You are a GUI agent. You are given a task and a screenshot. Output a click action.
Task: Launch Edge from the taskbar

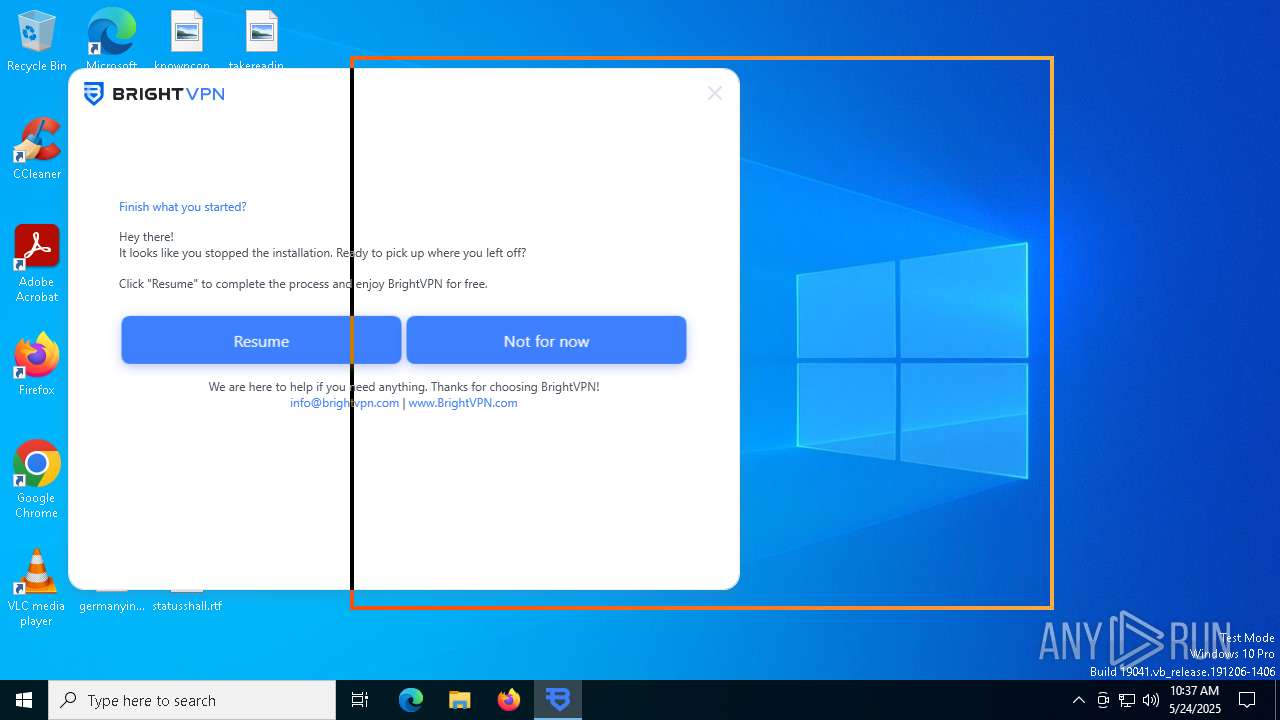[x=411, y=700]
